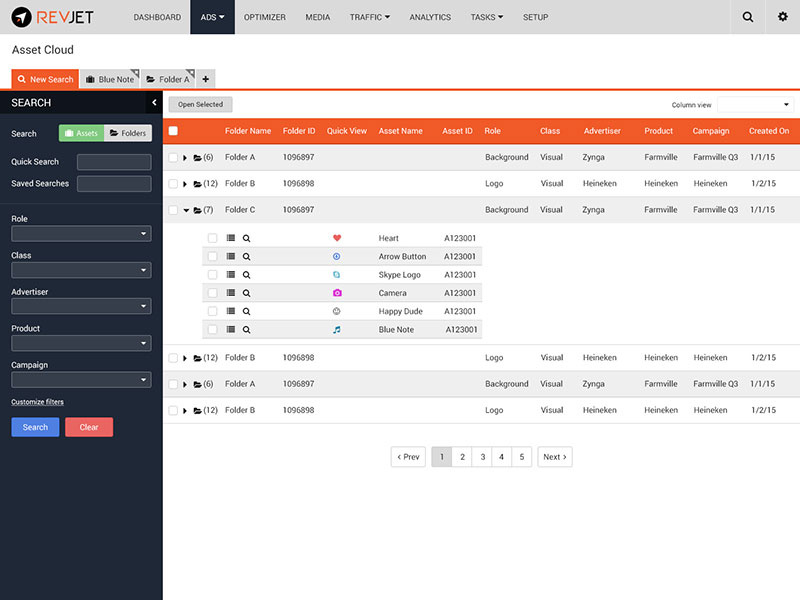Click the Blue Note music icon thumbnail
This screenshot has width=800, height=600.
tap(337, 330)
